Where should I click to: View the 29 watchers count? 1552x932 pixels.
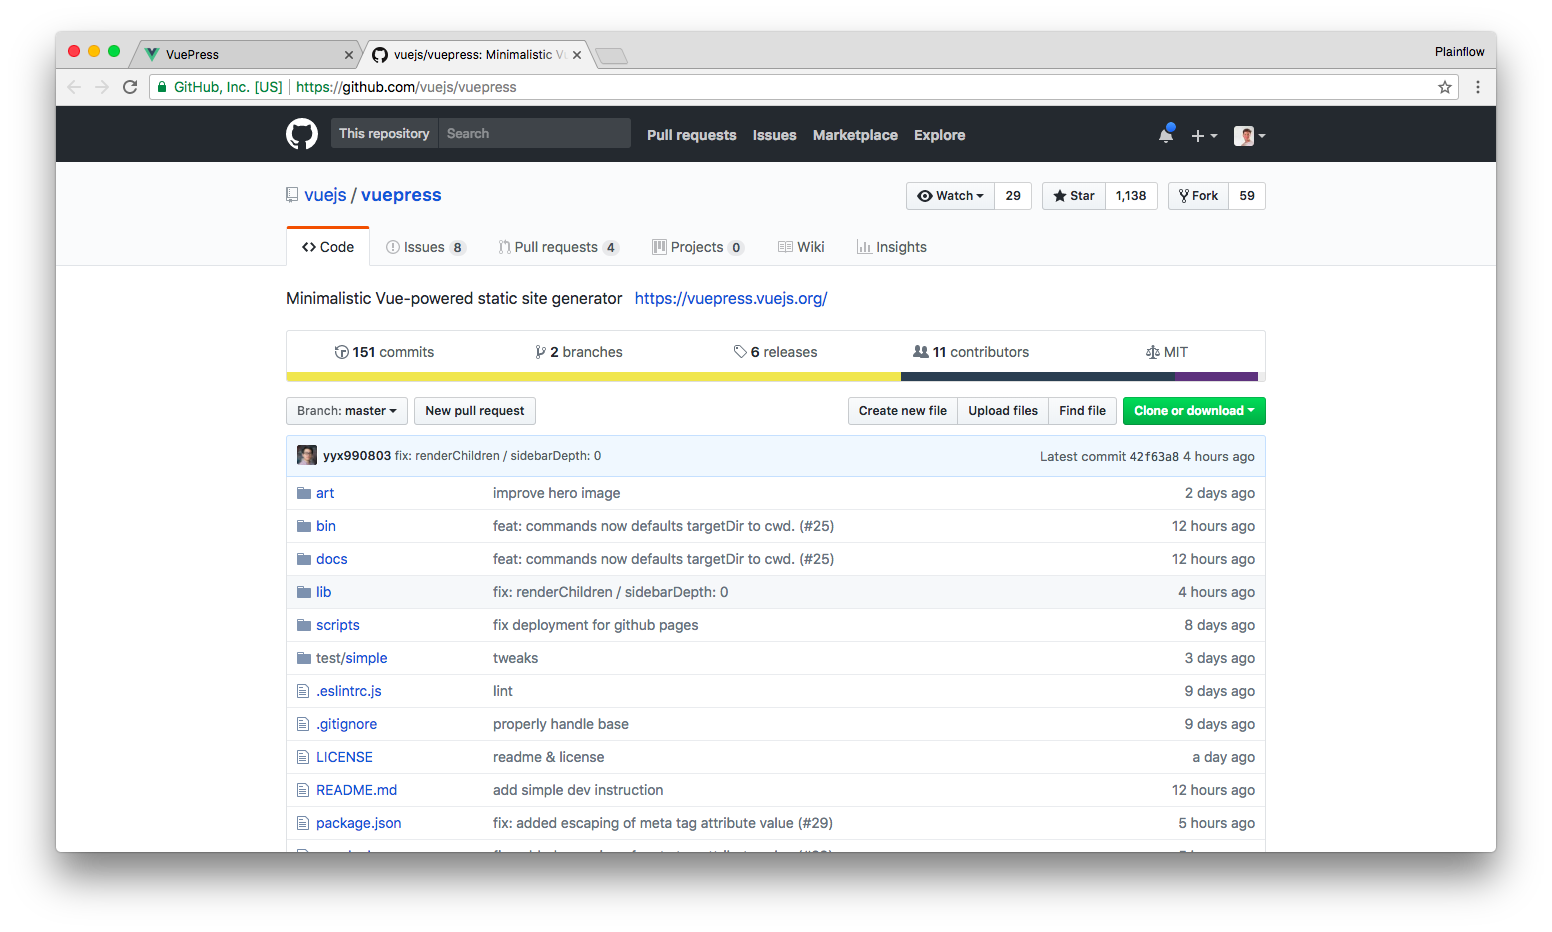(1013, 196)
